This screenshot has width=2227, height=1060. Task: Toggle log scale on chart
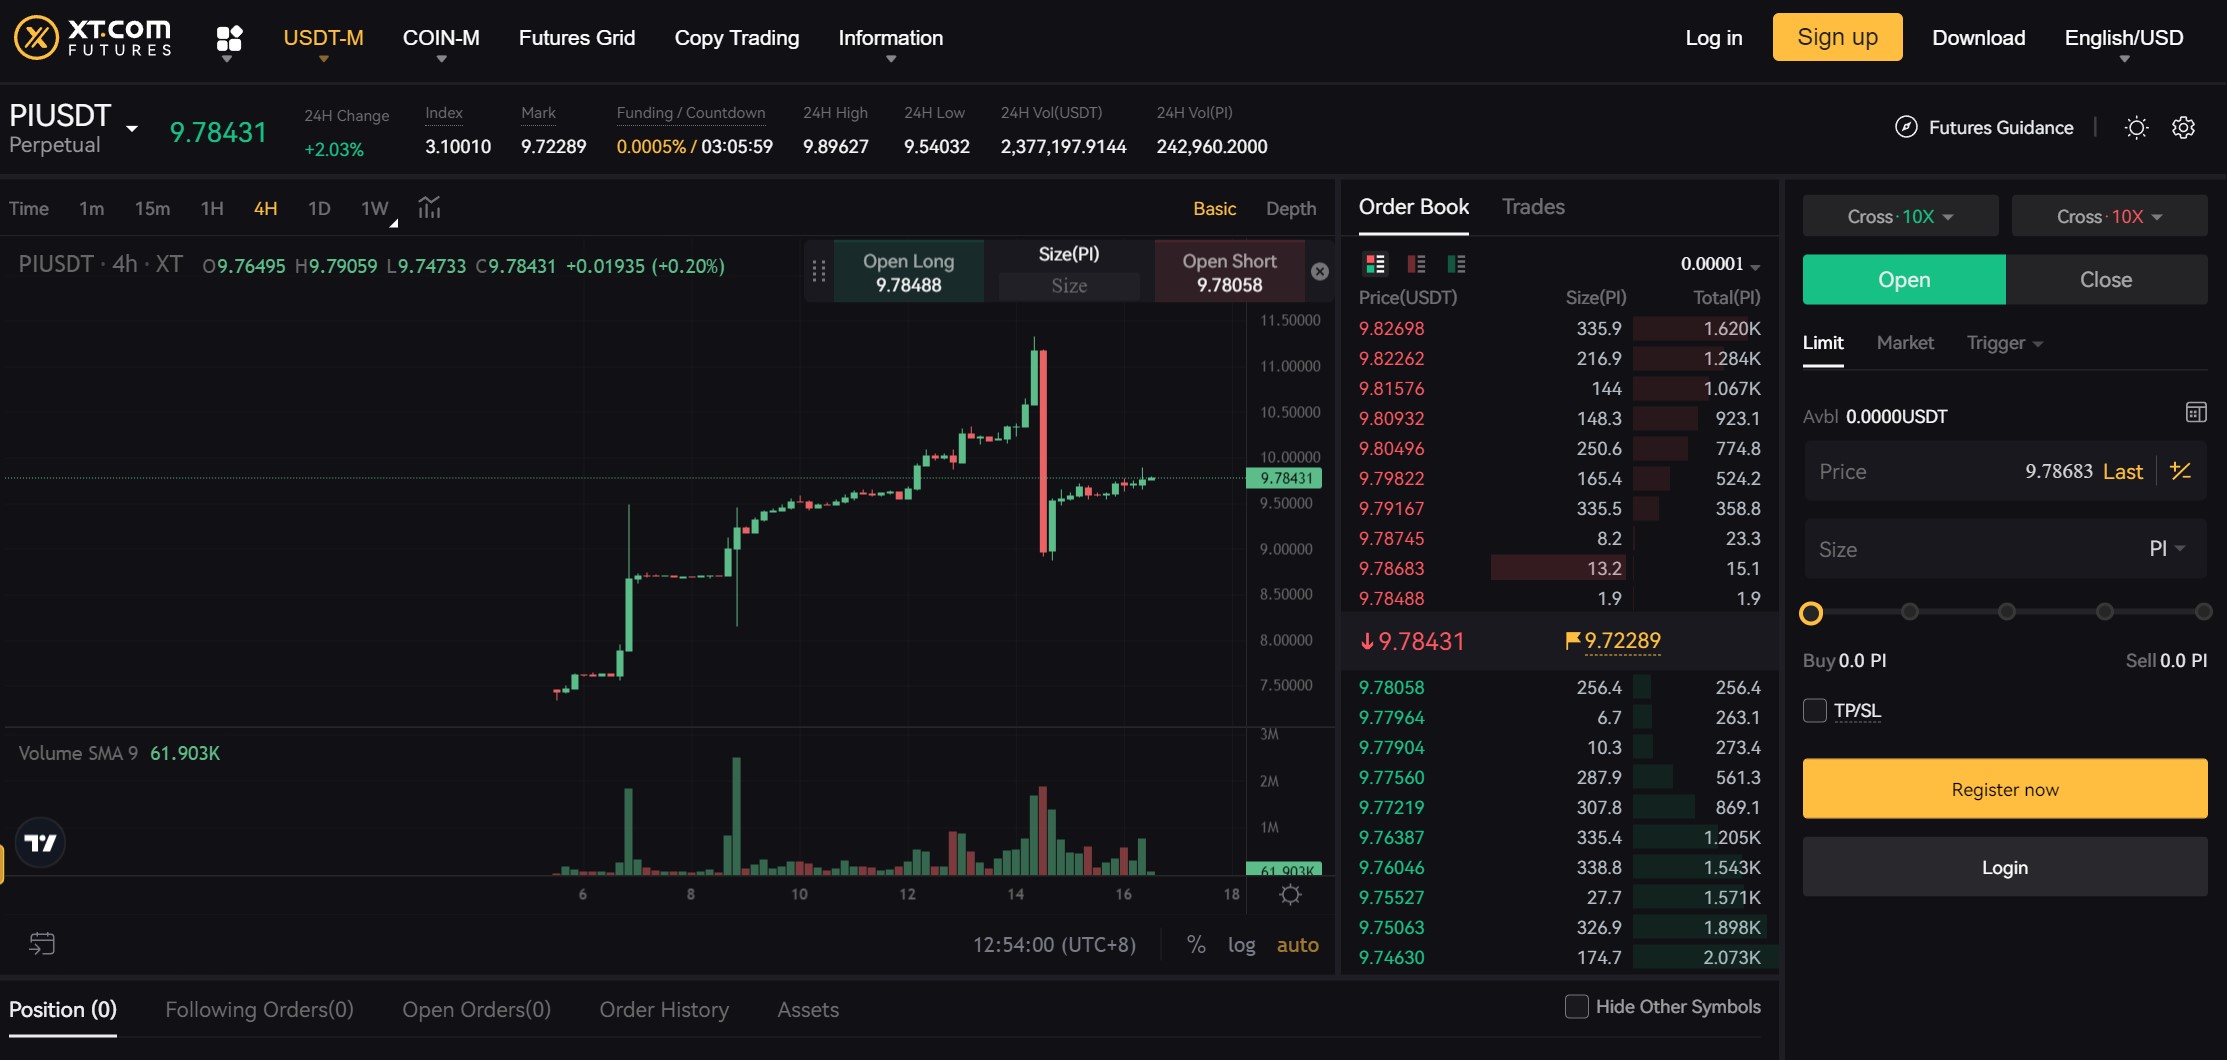pos(1241,945)
